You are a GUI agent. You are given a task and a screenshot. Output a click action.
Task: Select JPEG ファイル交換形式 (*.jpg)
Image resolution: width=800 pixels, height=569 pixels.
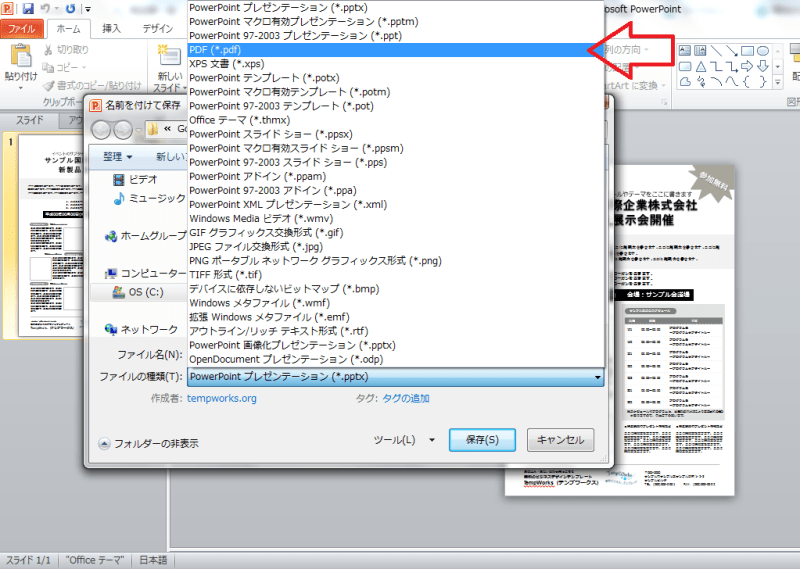tap(396, 246)
